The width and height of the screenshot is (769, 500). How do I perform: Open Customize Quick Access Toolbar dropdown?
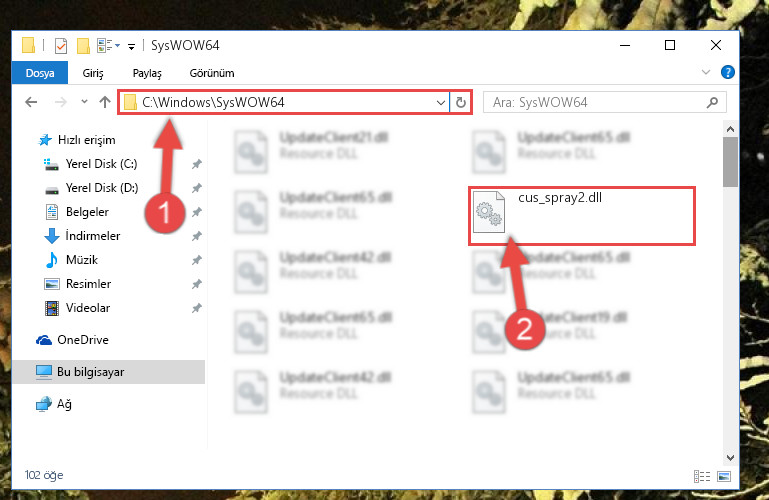131,47
